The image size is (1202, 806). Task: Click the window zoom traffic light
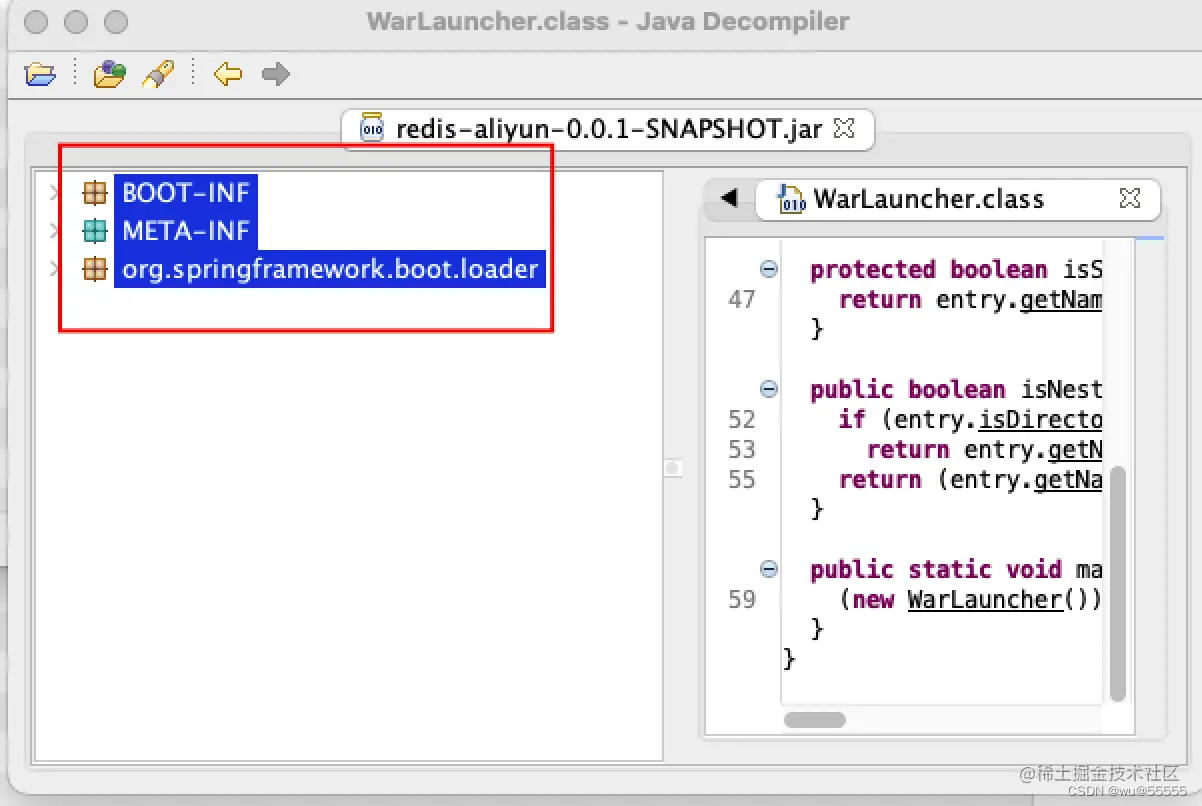click(x=116, y=21)
